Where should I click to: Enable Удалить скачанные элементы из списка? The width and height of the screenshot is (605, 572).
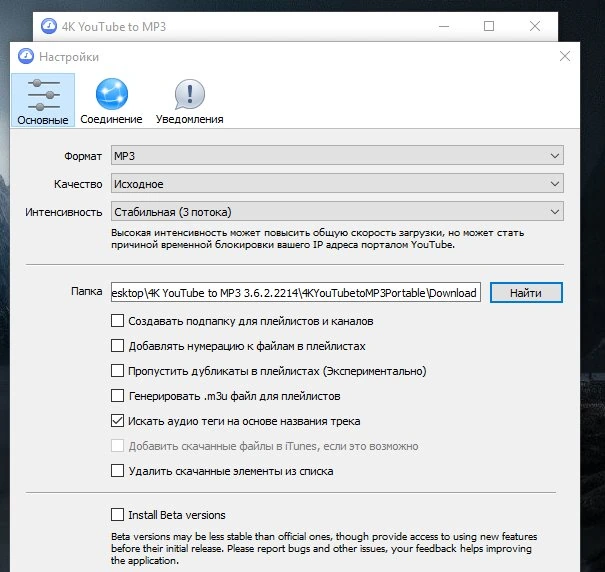(x=117, y=471)
